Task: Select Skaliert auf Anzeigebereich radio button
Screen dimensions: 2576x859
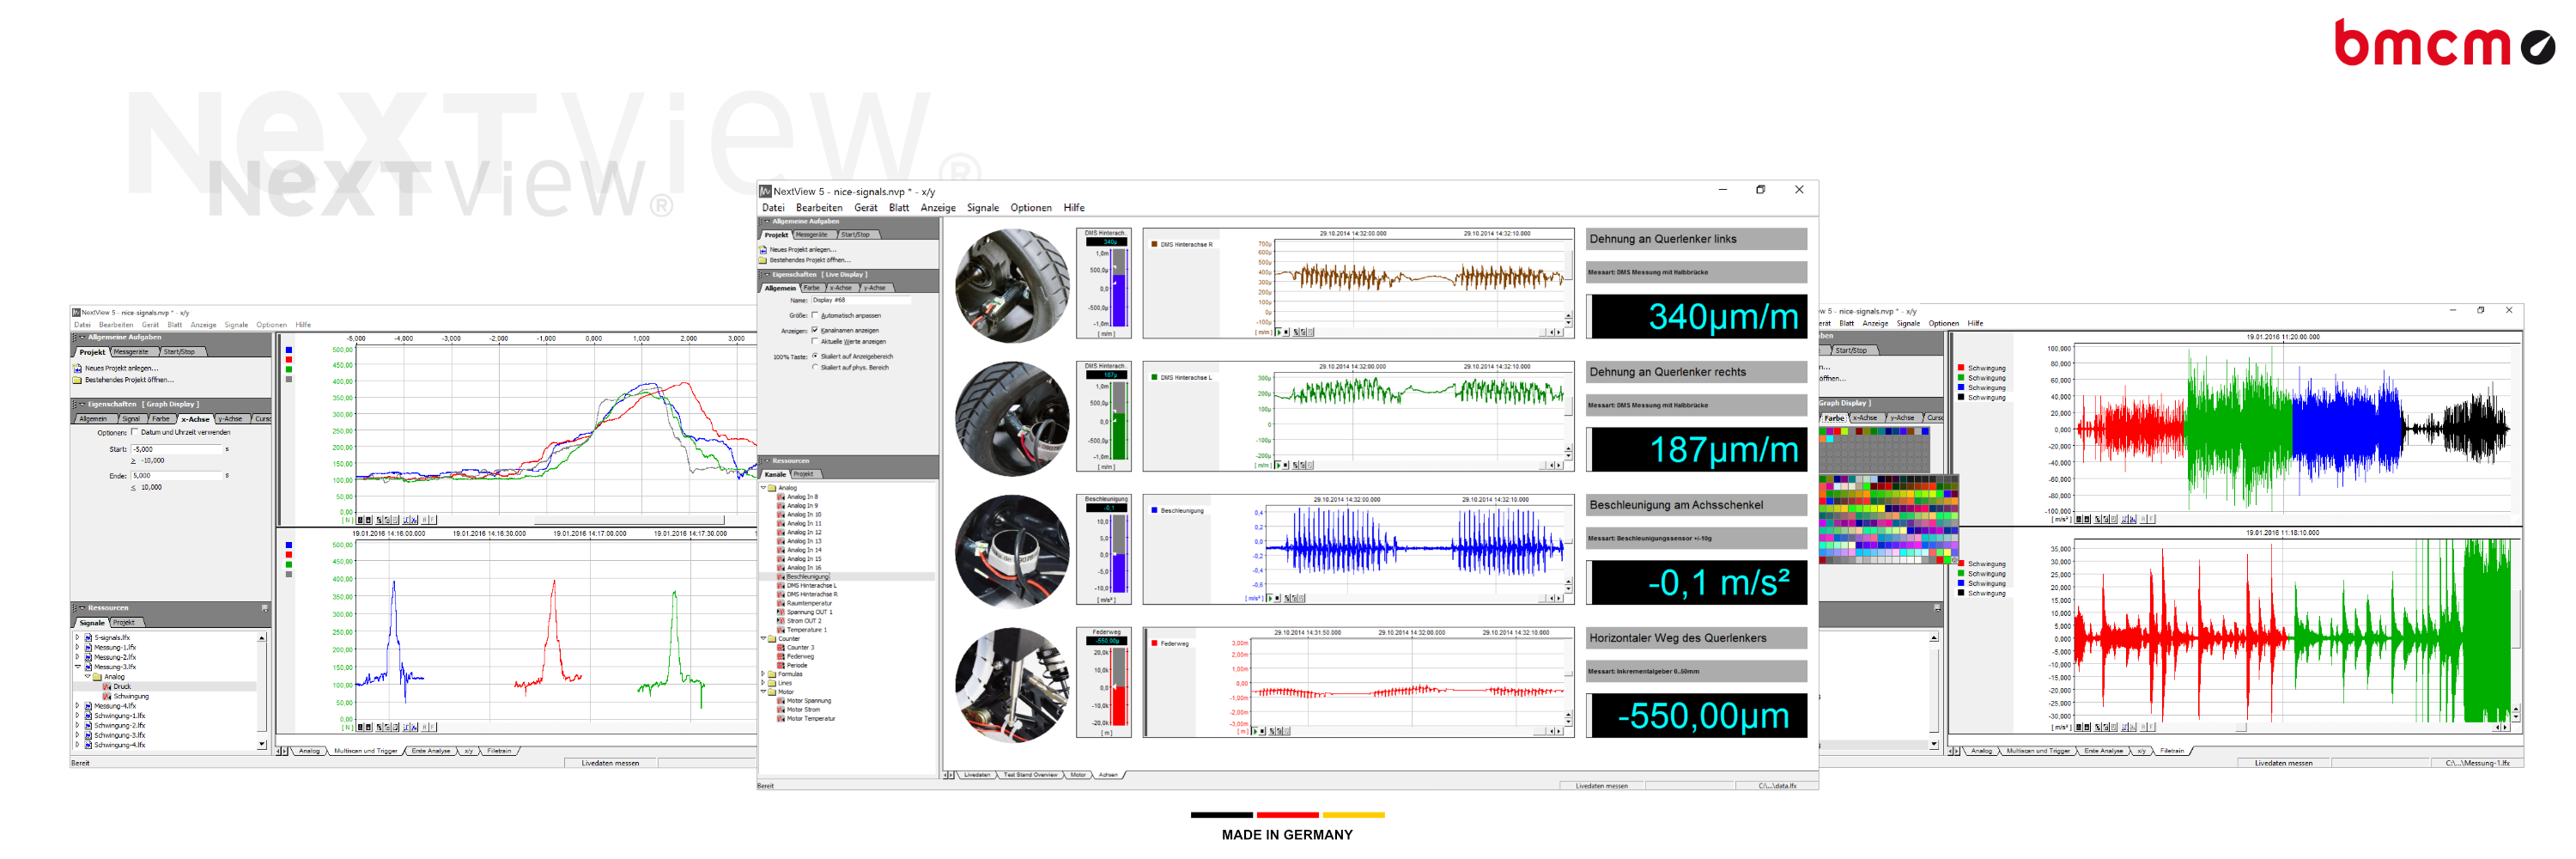Action: pyautogui.click(x=815, y=356)
